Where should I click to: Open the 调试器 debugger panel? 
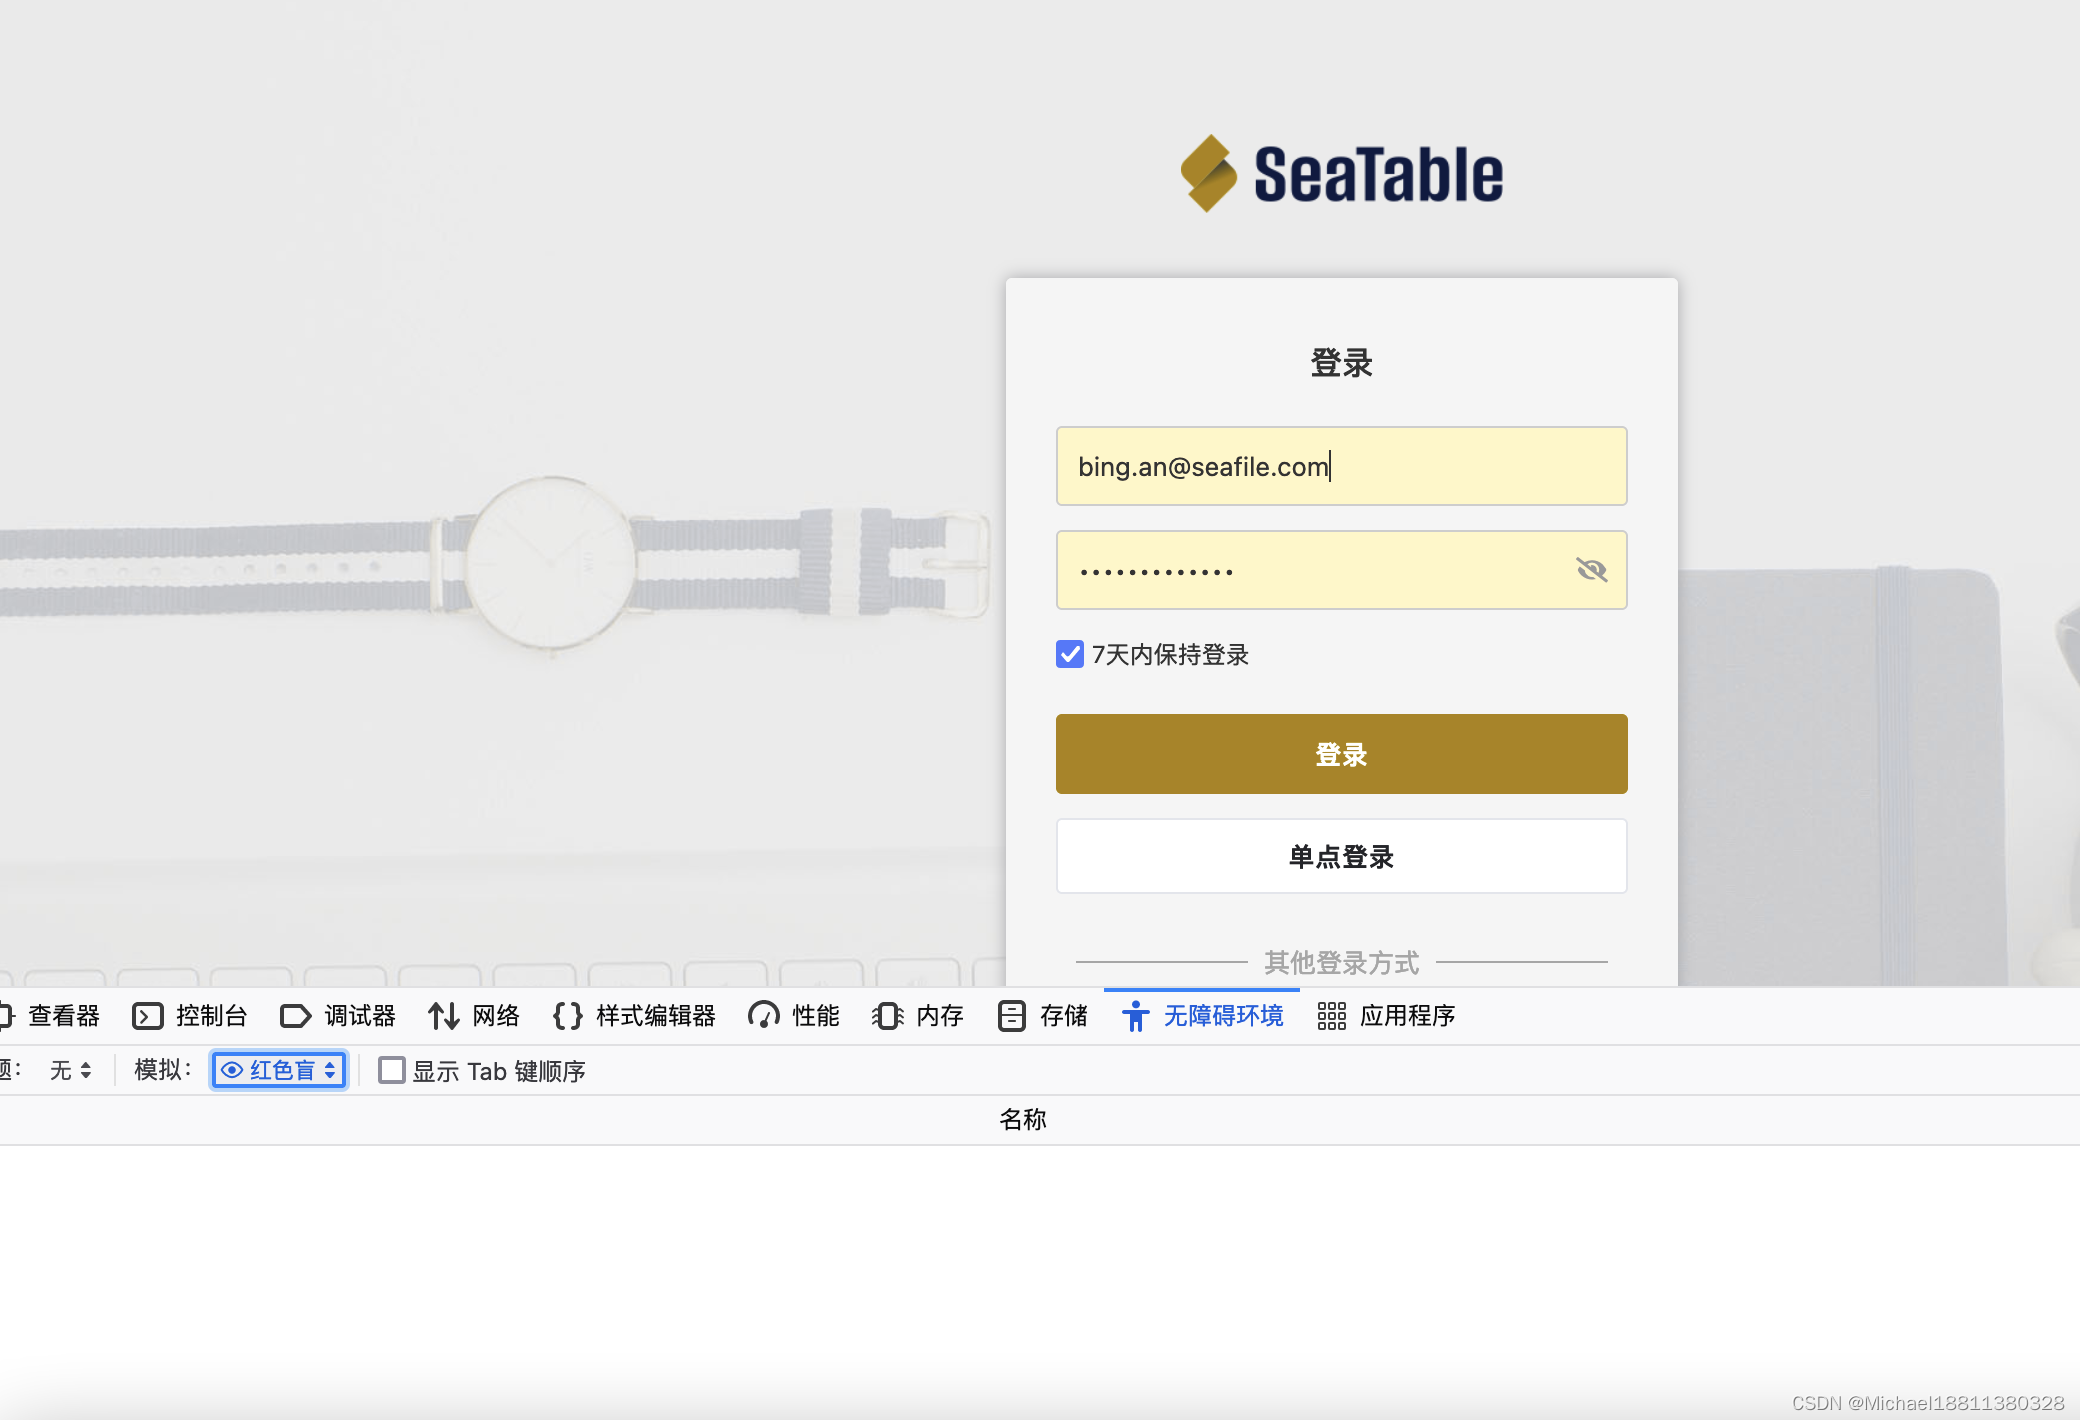(358, 1015)
